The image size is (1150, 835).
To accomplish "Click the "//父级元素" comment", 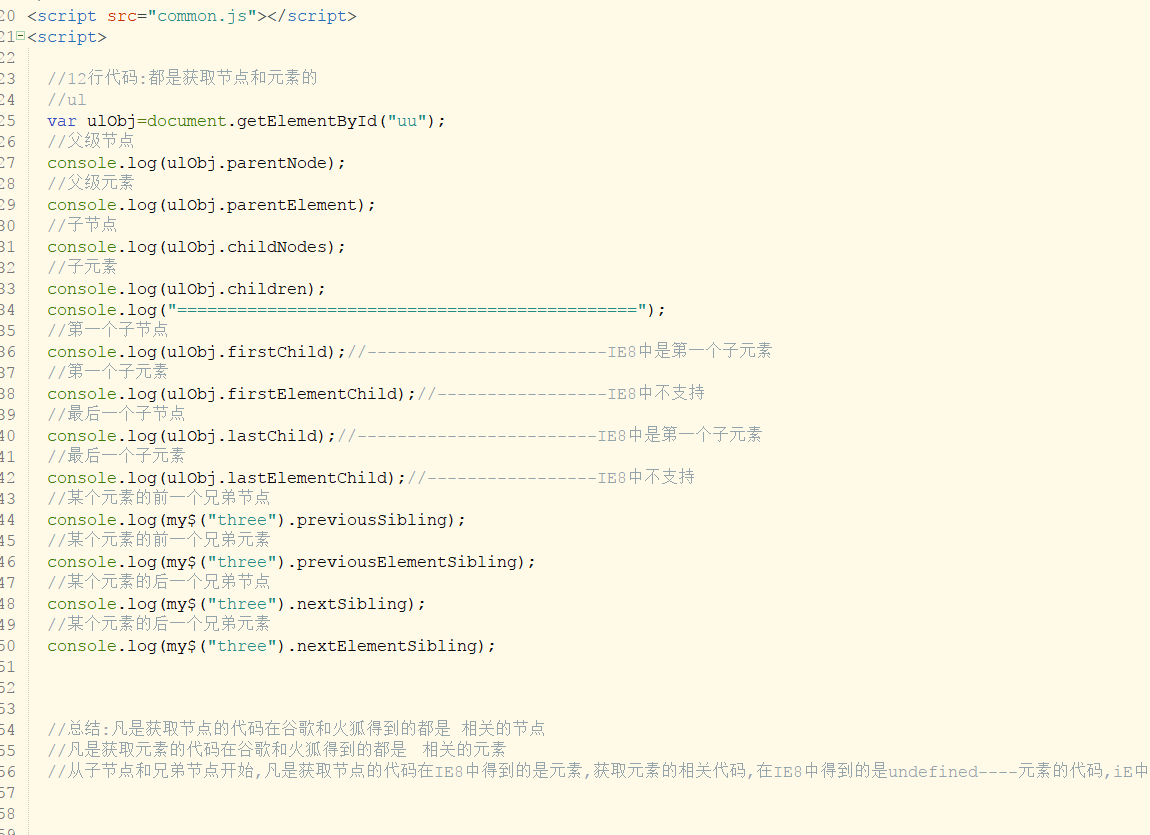I will click(91, 183).
